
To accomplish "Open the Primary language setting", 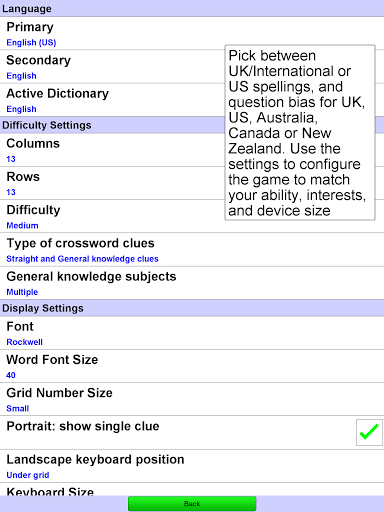I will pyautogui.click(x=192, y=33).
